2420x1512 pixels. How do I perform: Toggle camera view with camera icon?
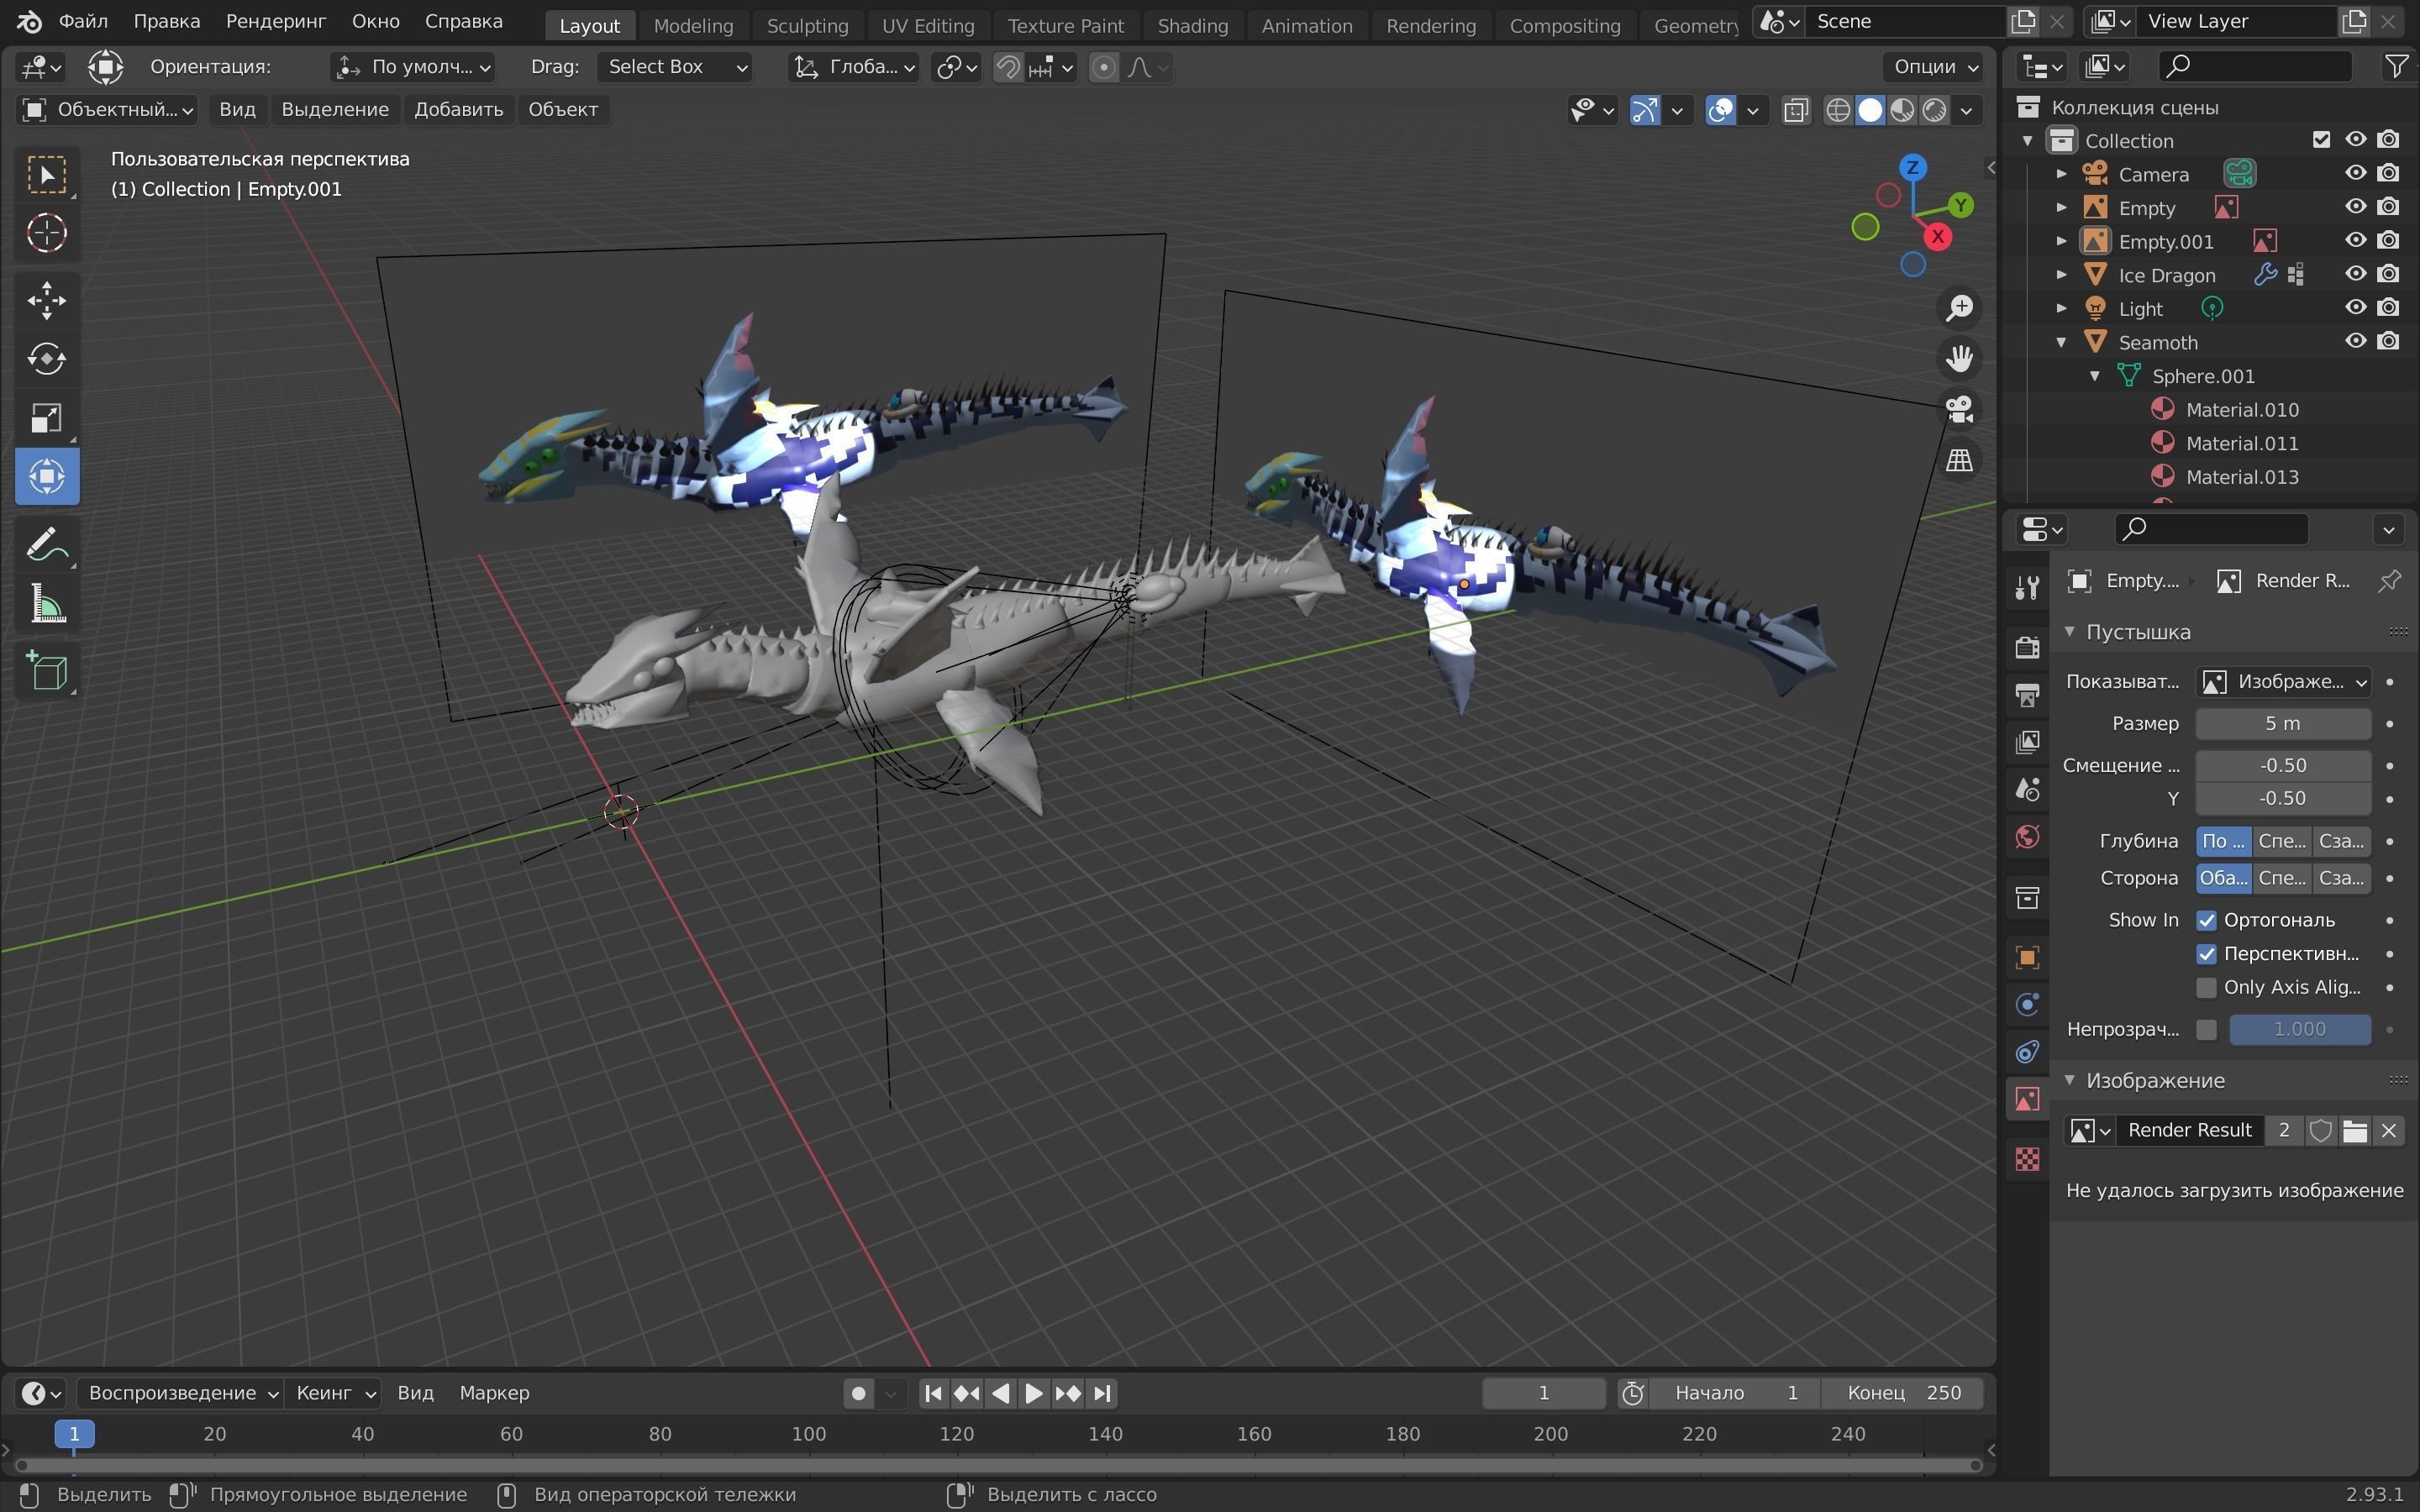1958,409
